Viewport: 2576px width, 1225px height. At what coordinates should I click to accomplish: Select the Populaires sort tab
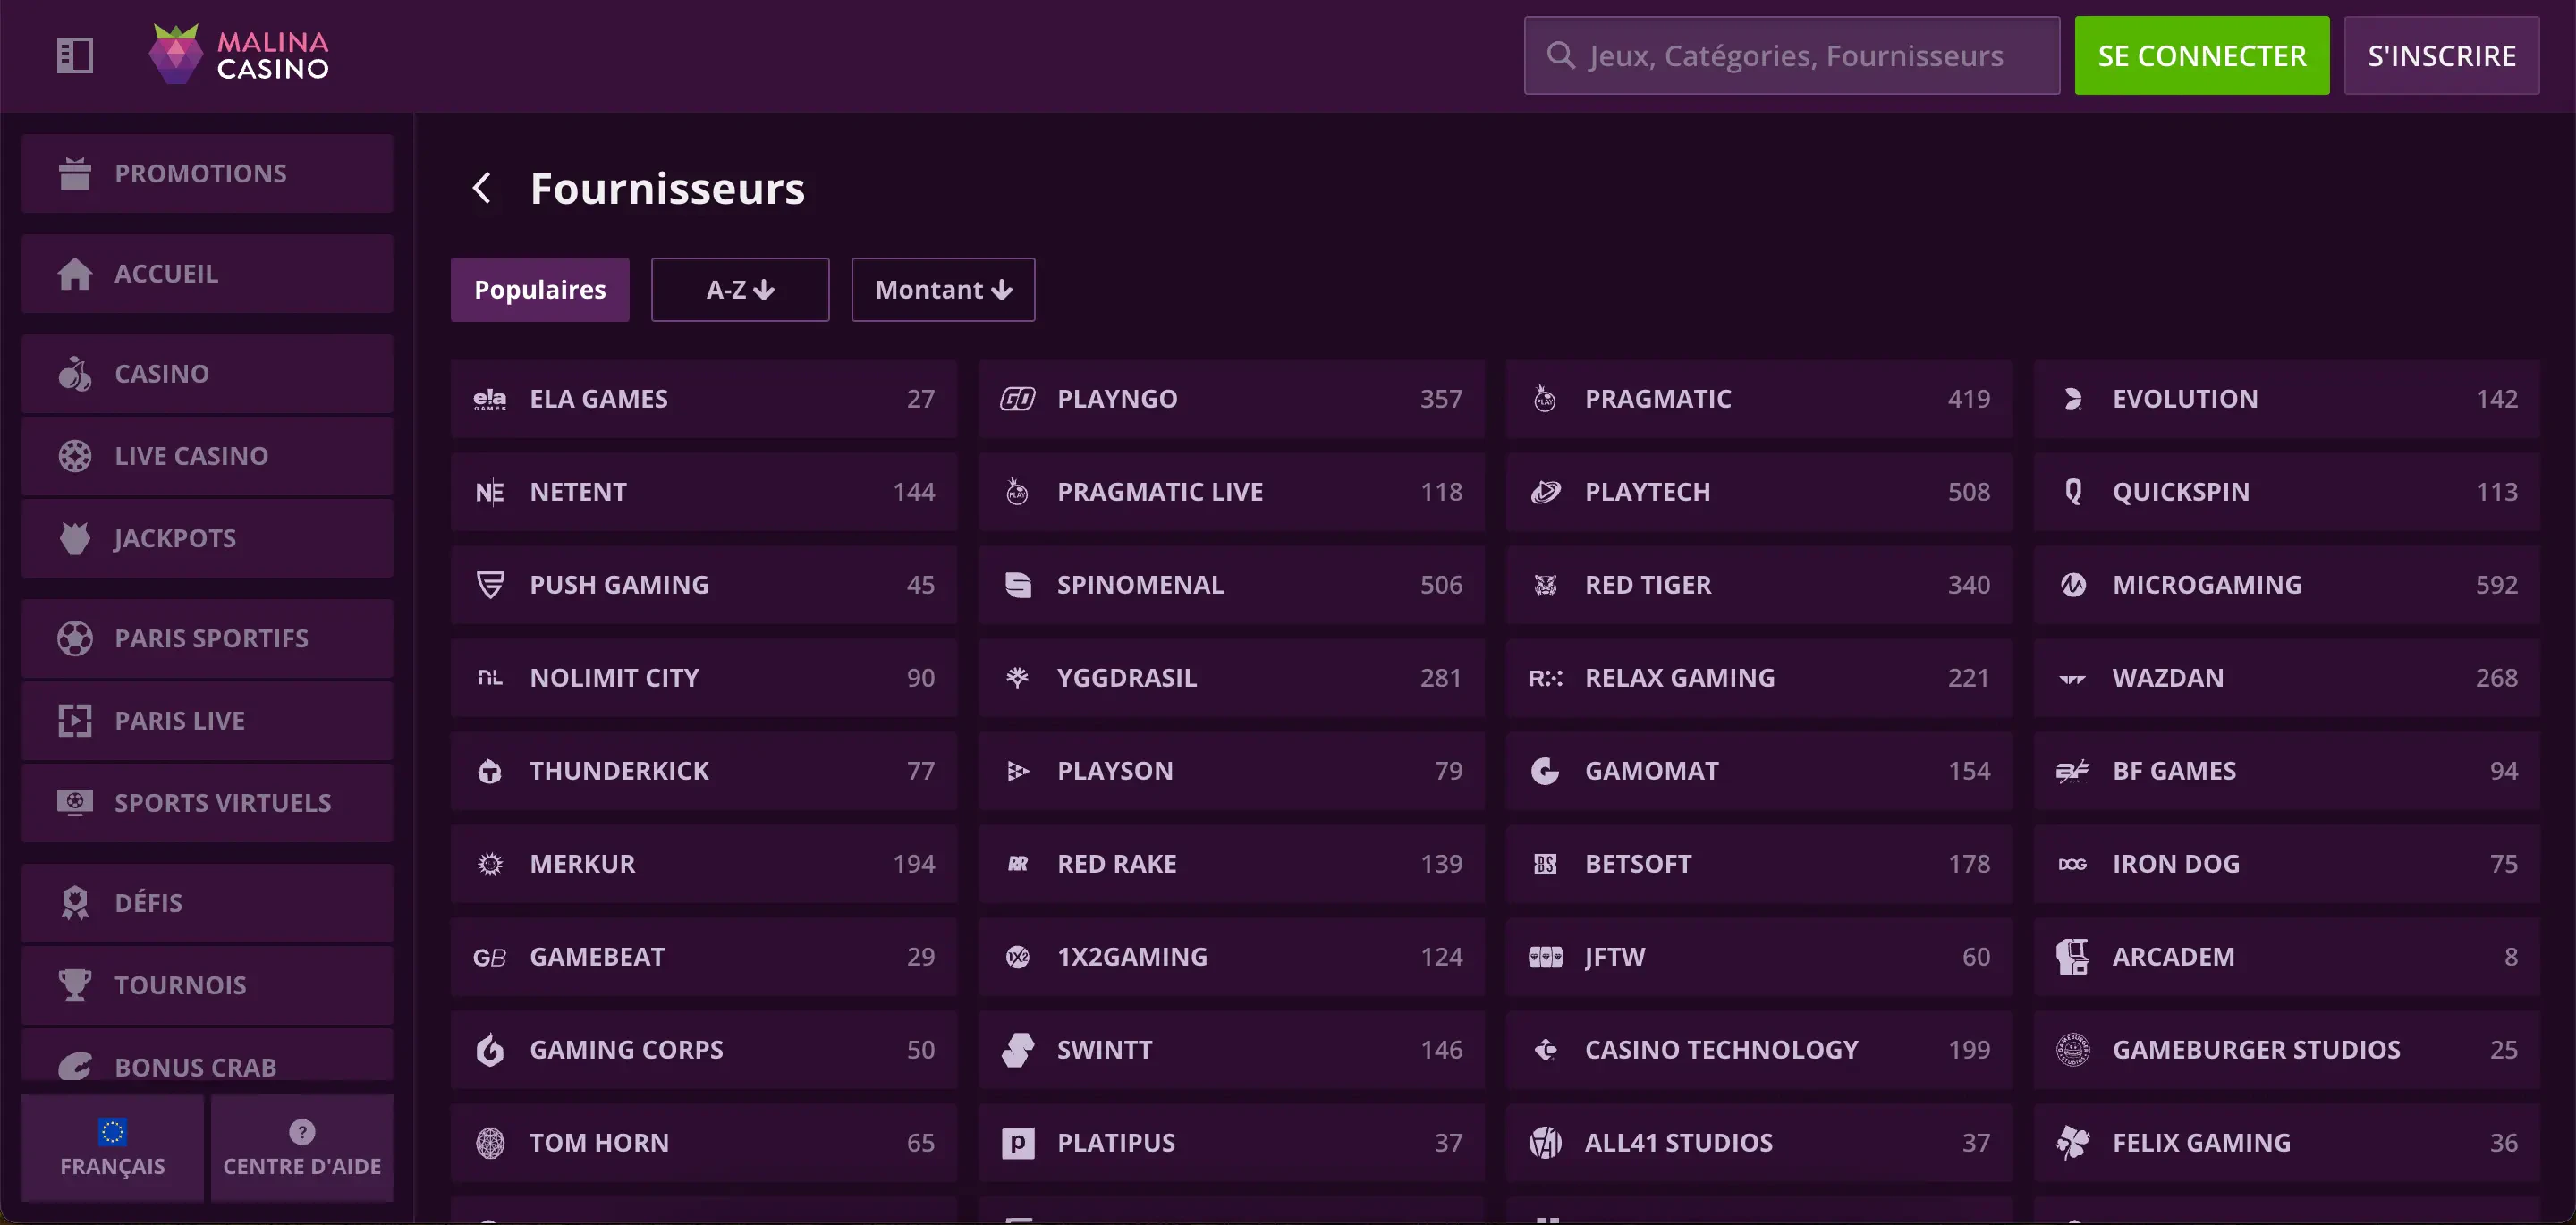click(540, 290)
